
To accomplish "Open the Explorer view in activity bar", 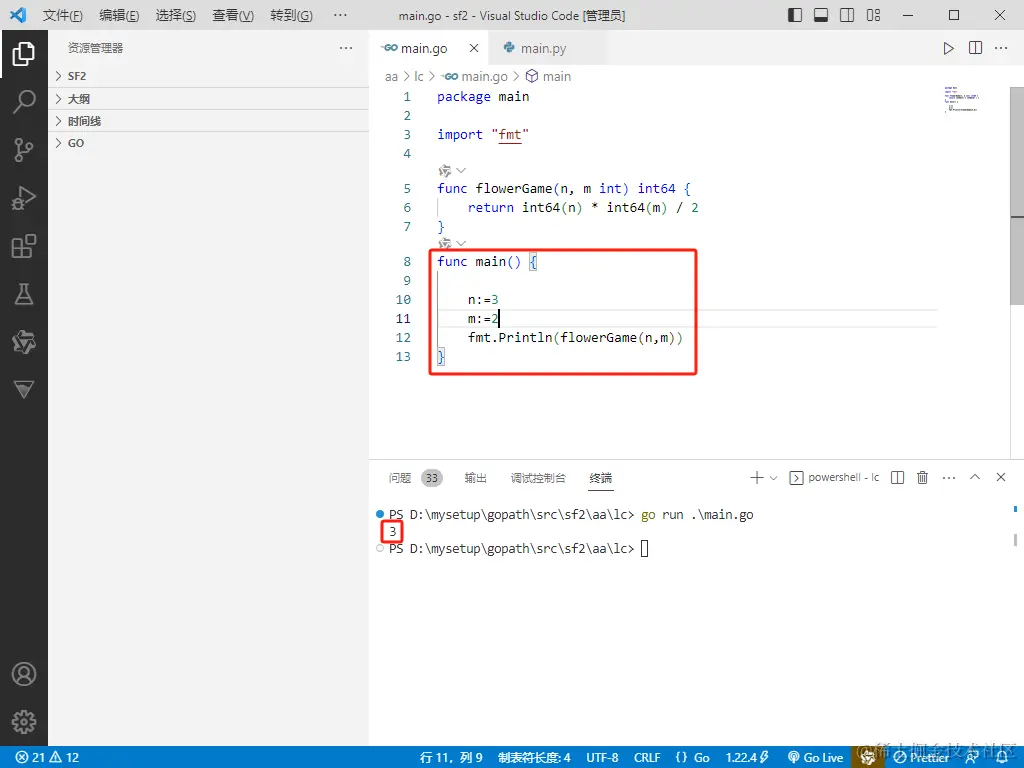I will point(24,54).
